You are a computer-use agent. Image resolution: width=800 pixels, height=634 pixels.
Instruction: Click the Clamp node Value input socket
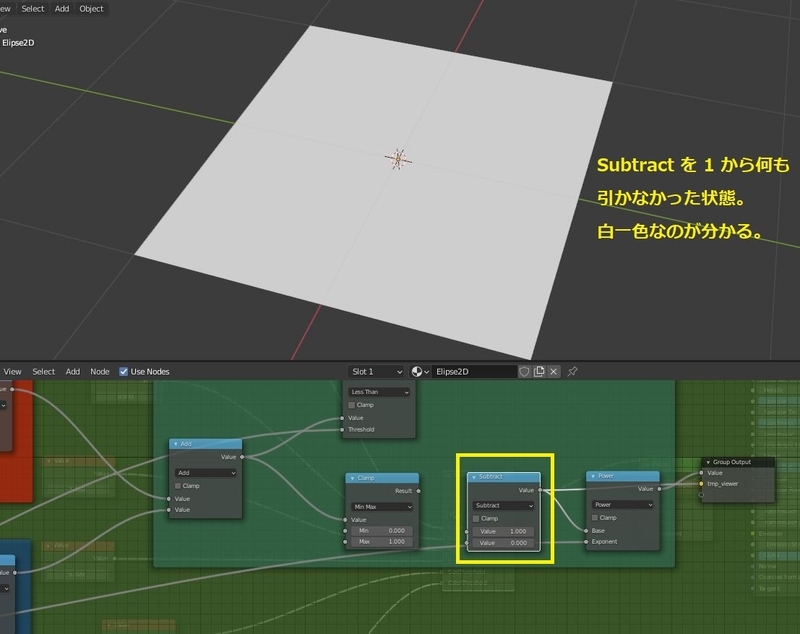click(345, 520)
